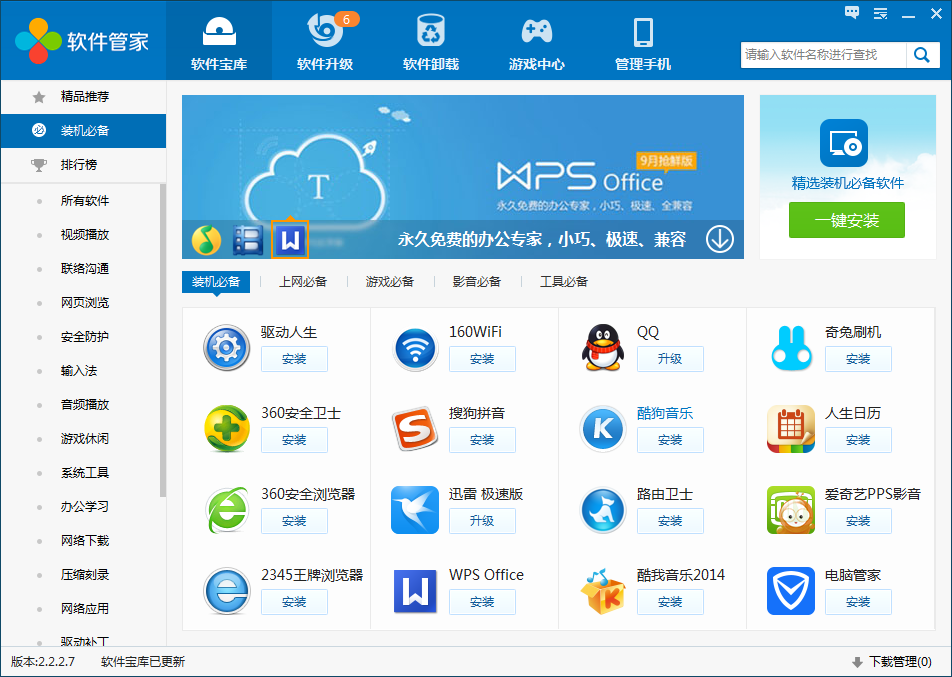Switch to the 工具必备 tab
952x677 pixels.
pyautogui.click(x=564, y=282)
